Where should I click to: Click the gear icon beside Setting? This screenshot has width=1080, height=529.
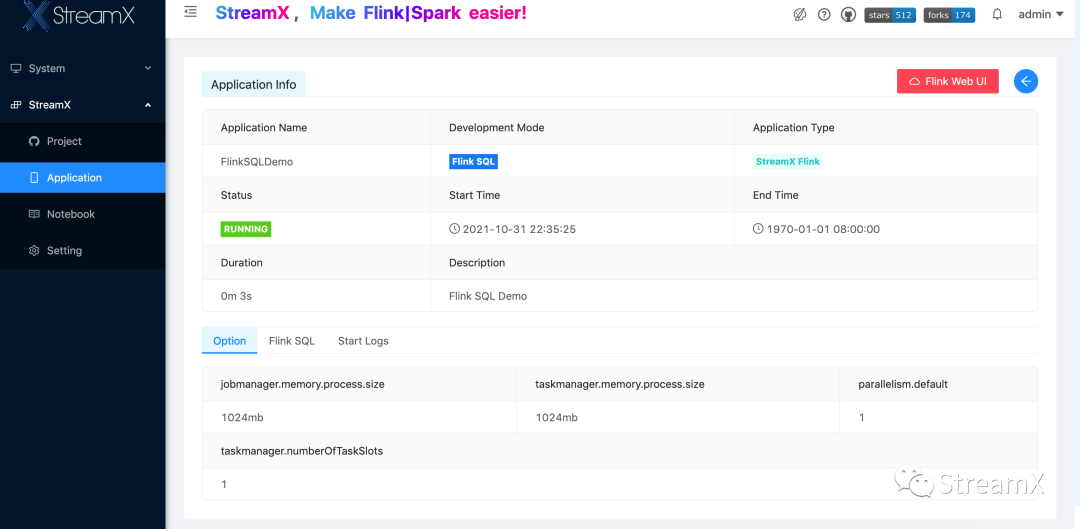tap(34, 251)
